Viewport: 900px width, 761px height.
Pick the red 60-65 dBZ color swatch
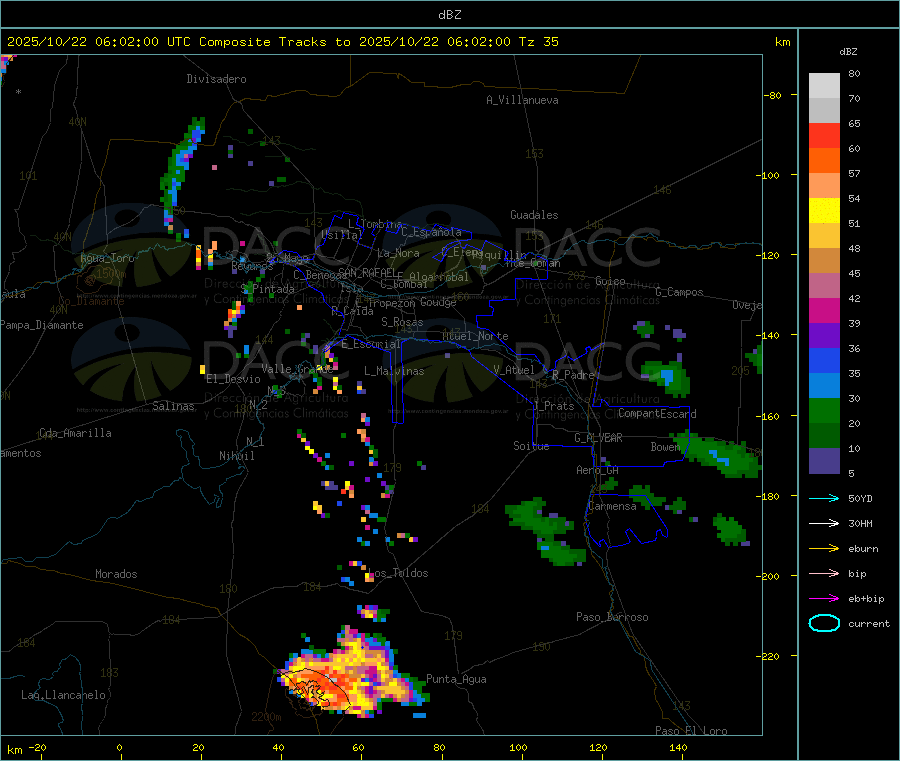824,135
